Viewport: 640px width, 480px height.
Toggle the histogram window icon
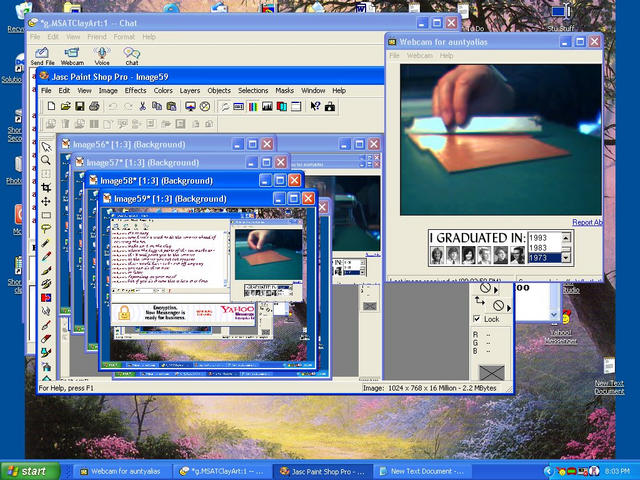267,107
